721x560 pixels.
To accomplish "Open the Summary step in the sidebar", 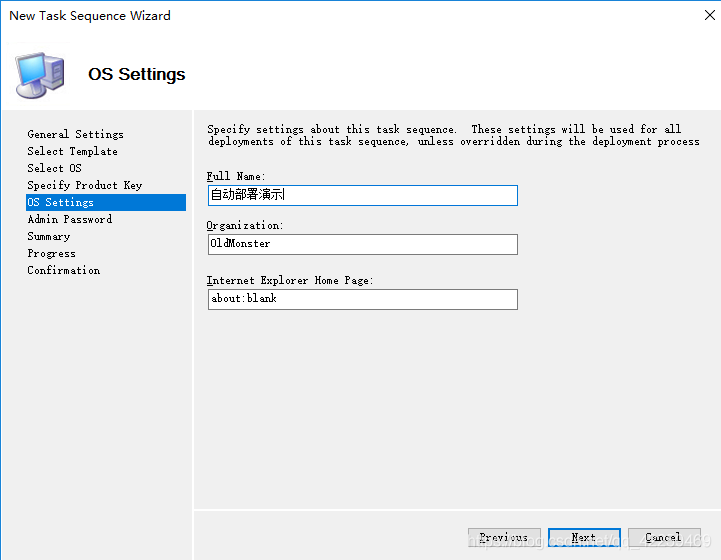I will 49,236.
